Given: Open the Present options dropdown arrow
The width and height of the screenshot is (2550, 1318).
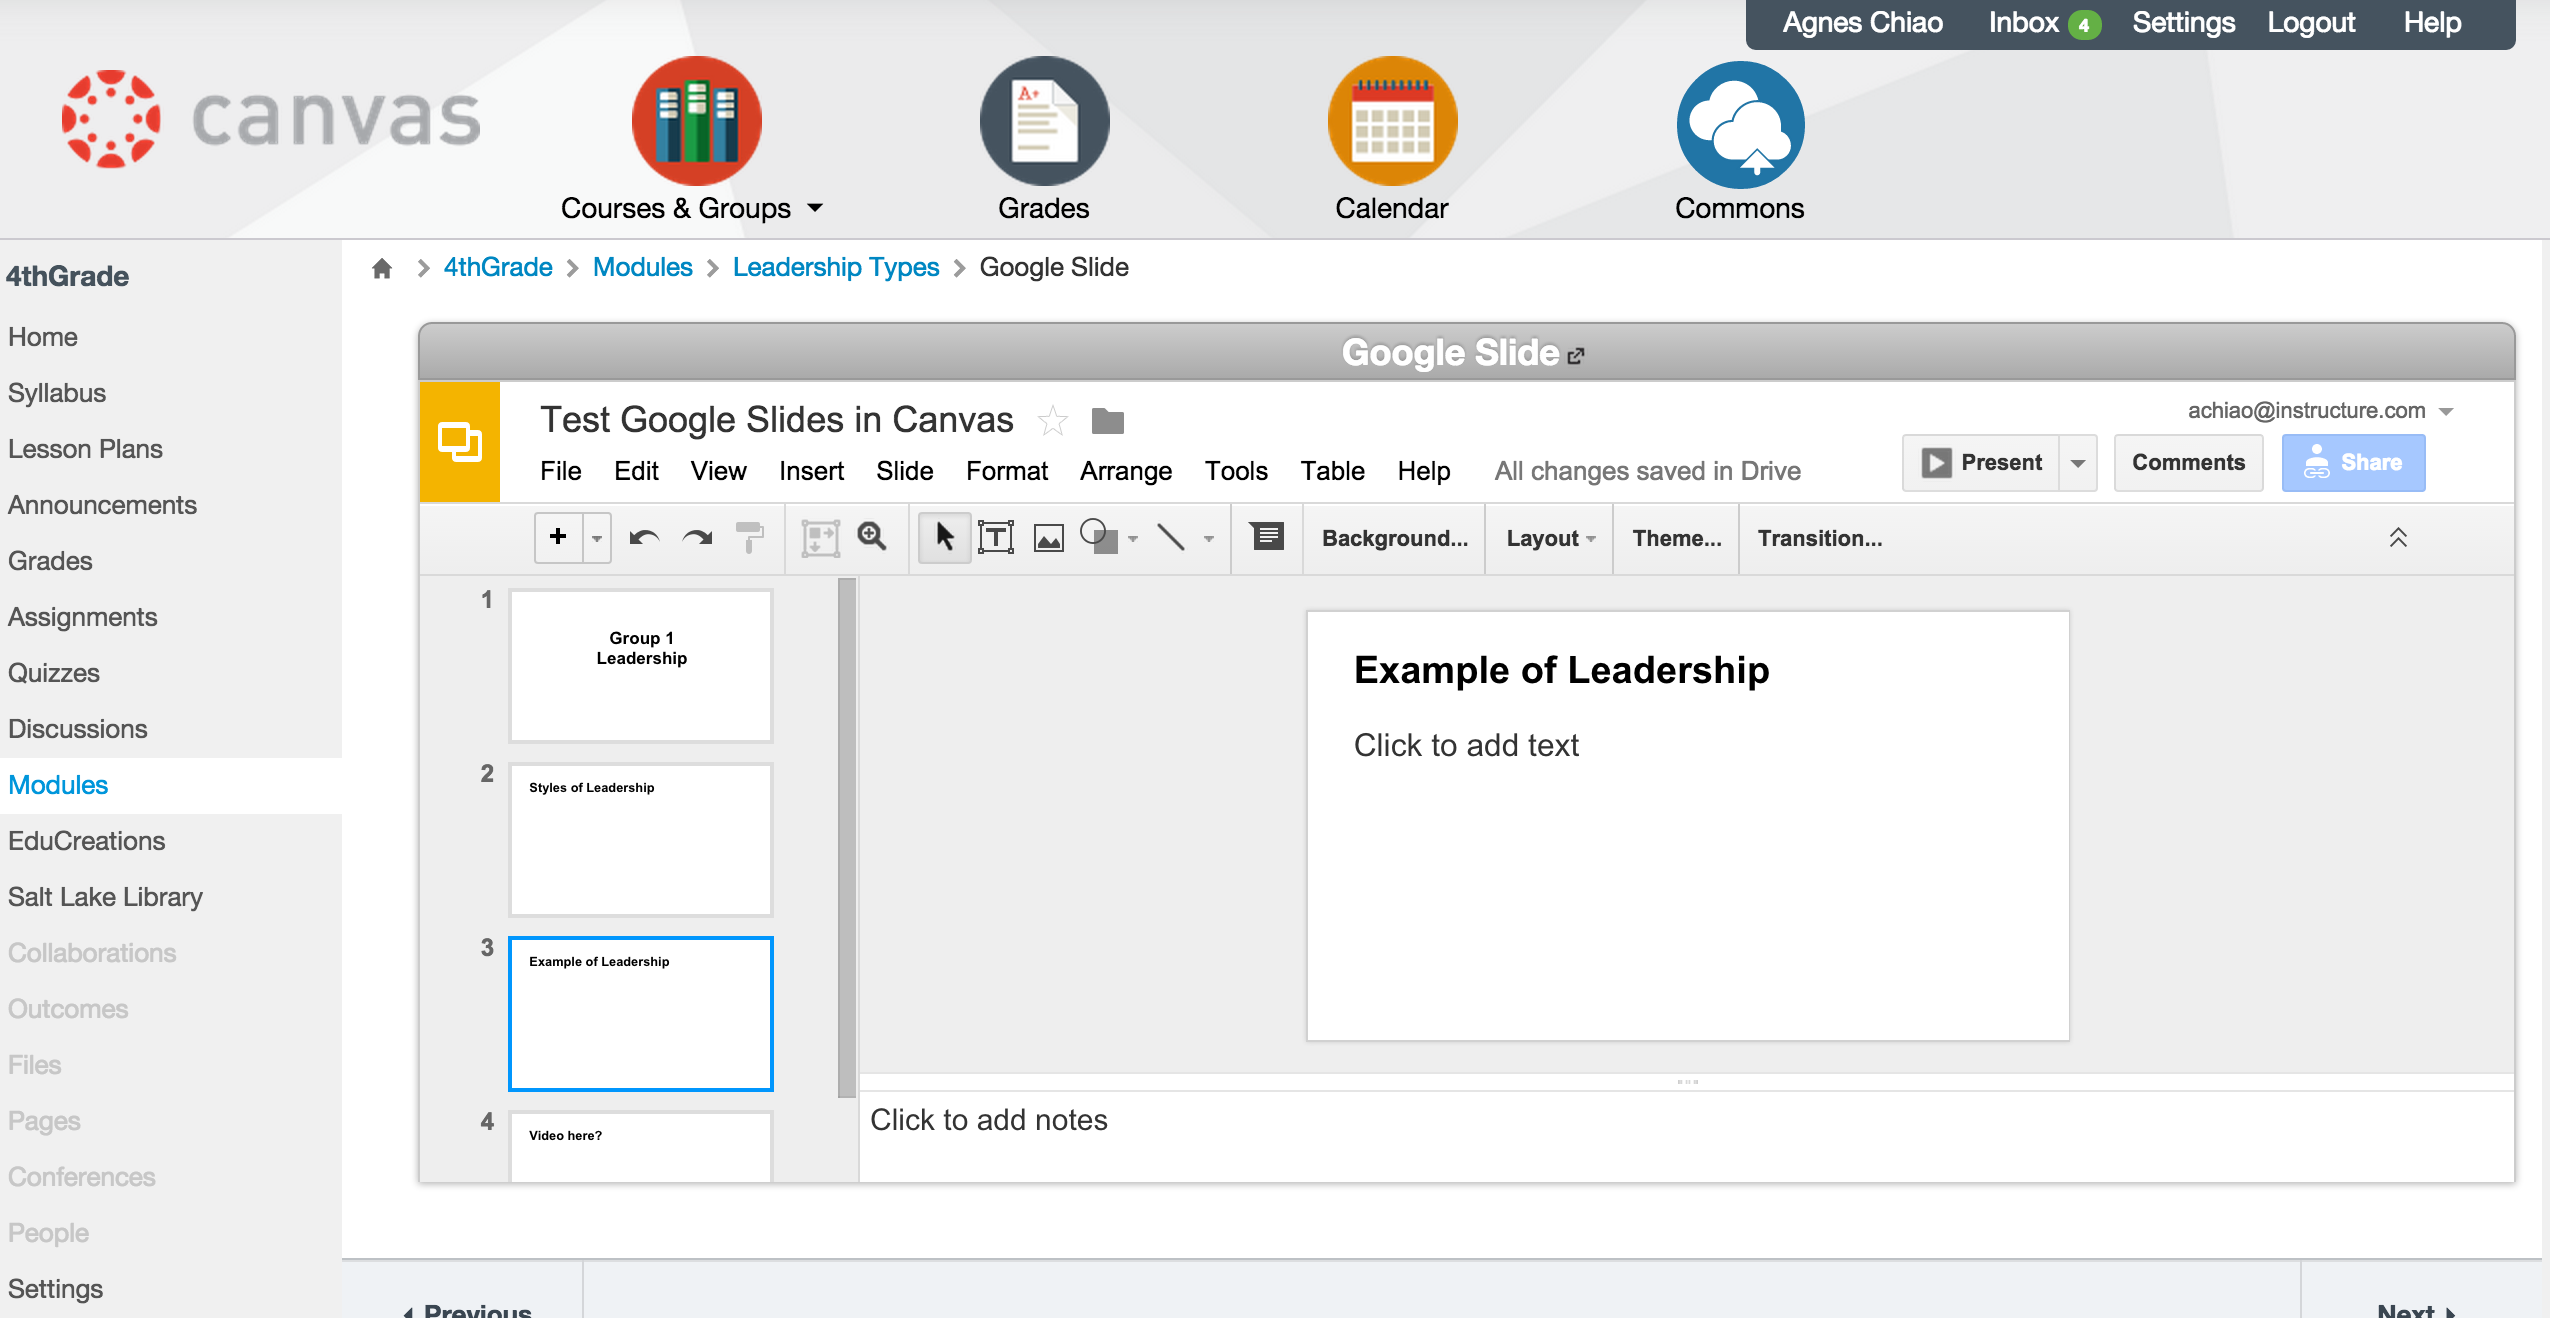Looking at the screenshot, I should pos(2078,463).
